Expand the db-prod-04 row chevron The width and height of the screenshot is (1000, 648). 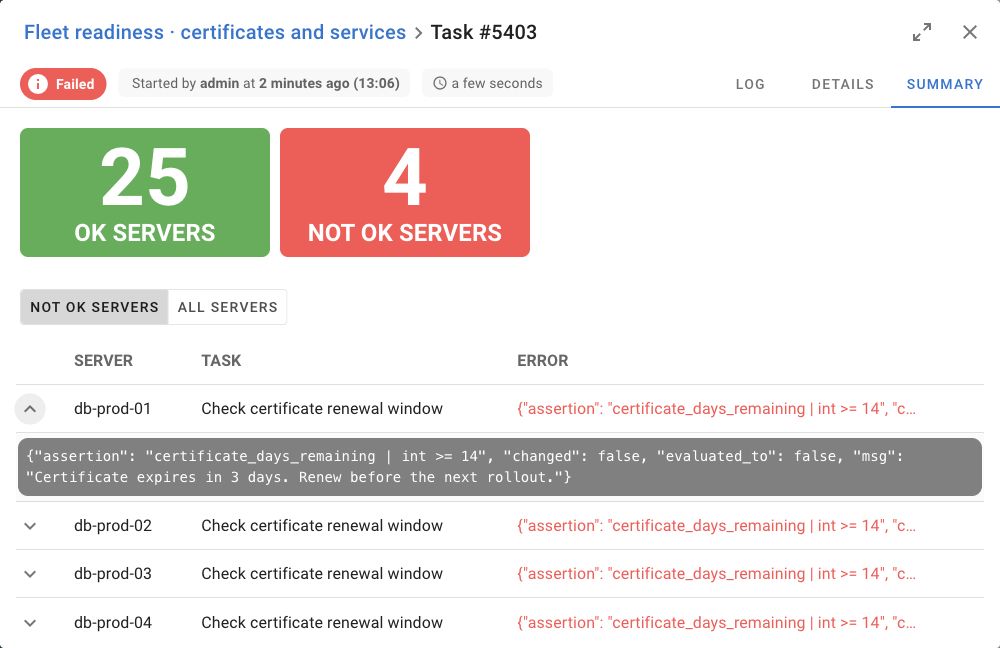[30, 623]
